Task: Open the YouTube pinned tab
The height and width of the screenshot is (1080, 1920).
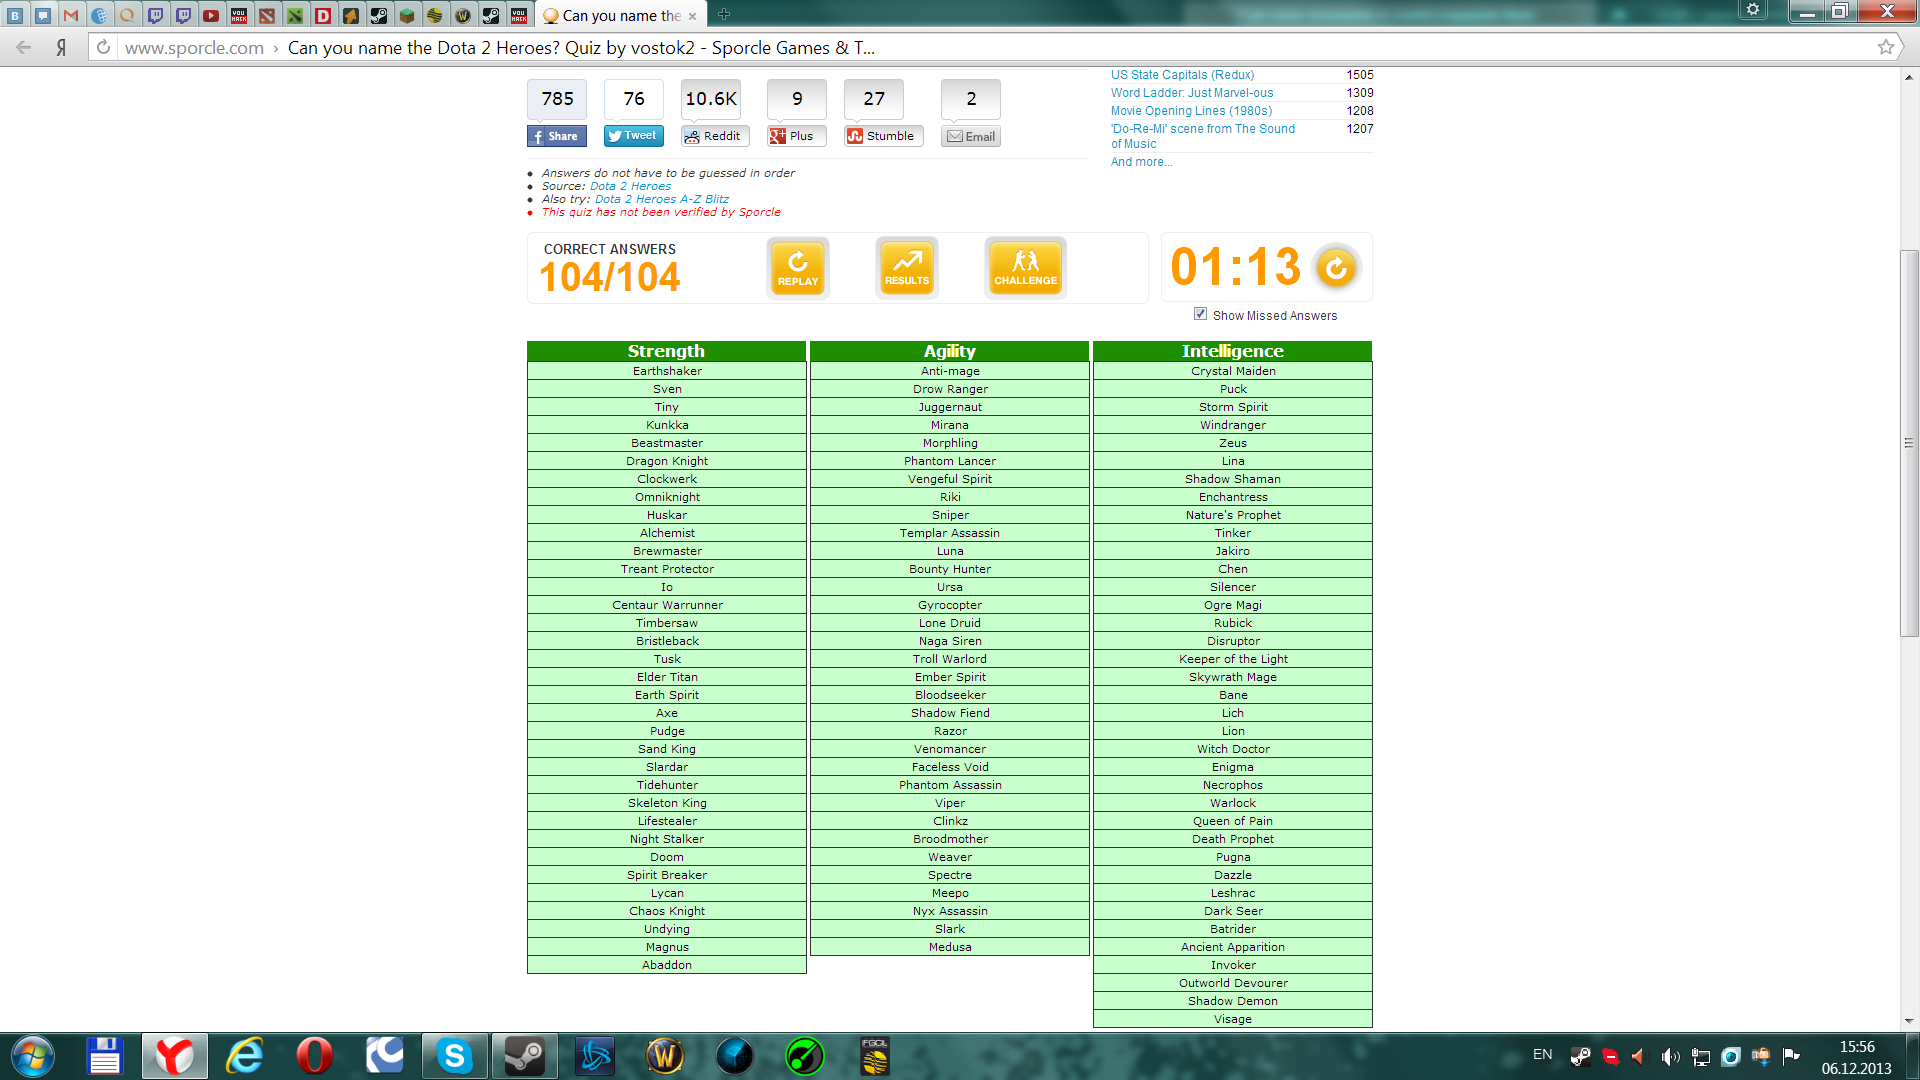Action: (211, 15)
